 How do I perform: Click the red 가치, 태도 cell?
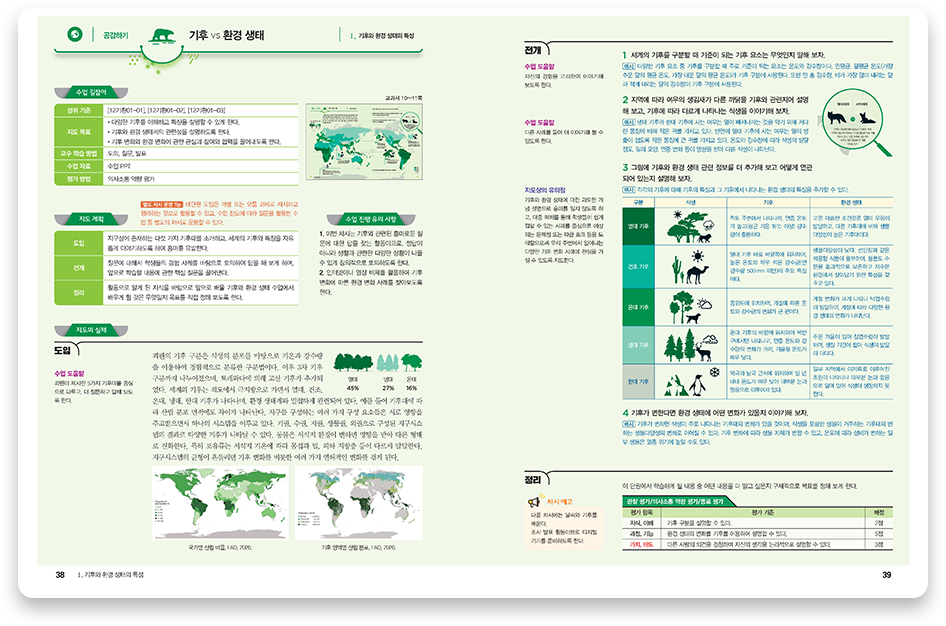[x=641, y=544]
